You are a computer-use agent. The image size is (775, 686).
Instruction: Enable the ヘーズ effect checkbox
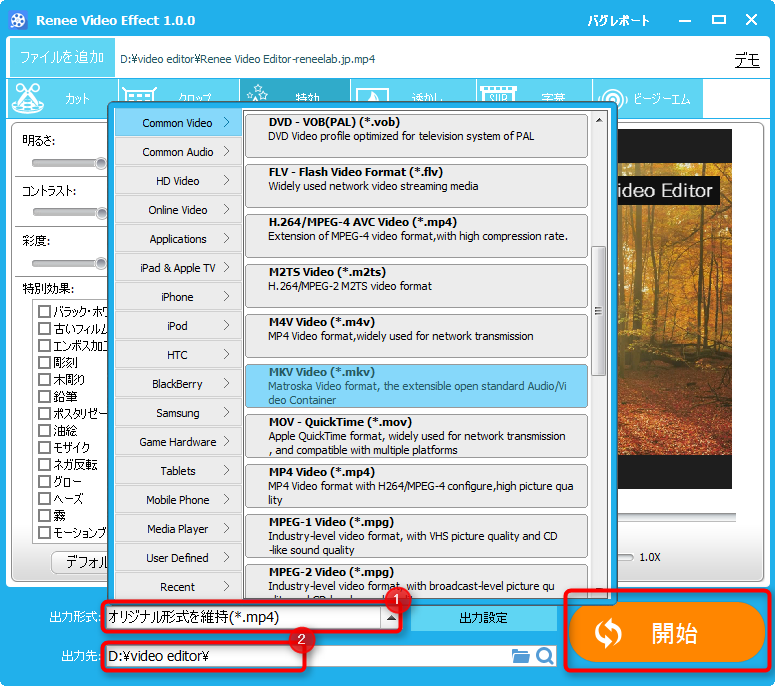point(44,498)
